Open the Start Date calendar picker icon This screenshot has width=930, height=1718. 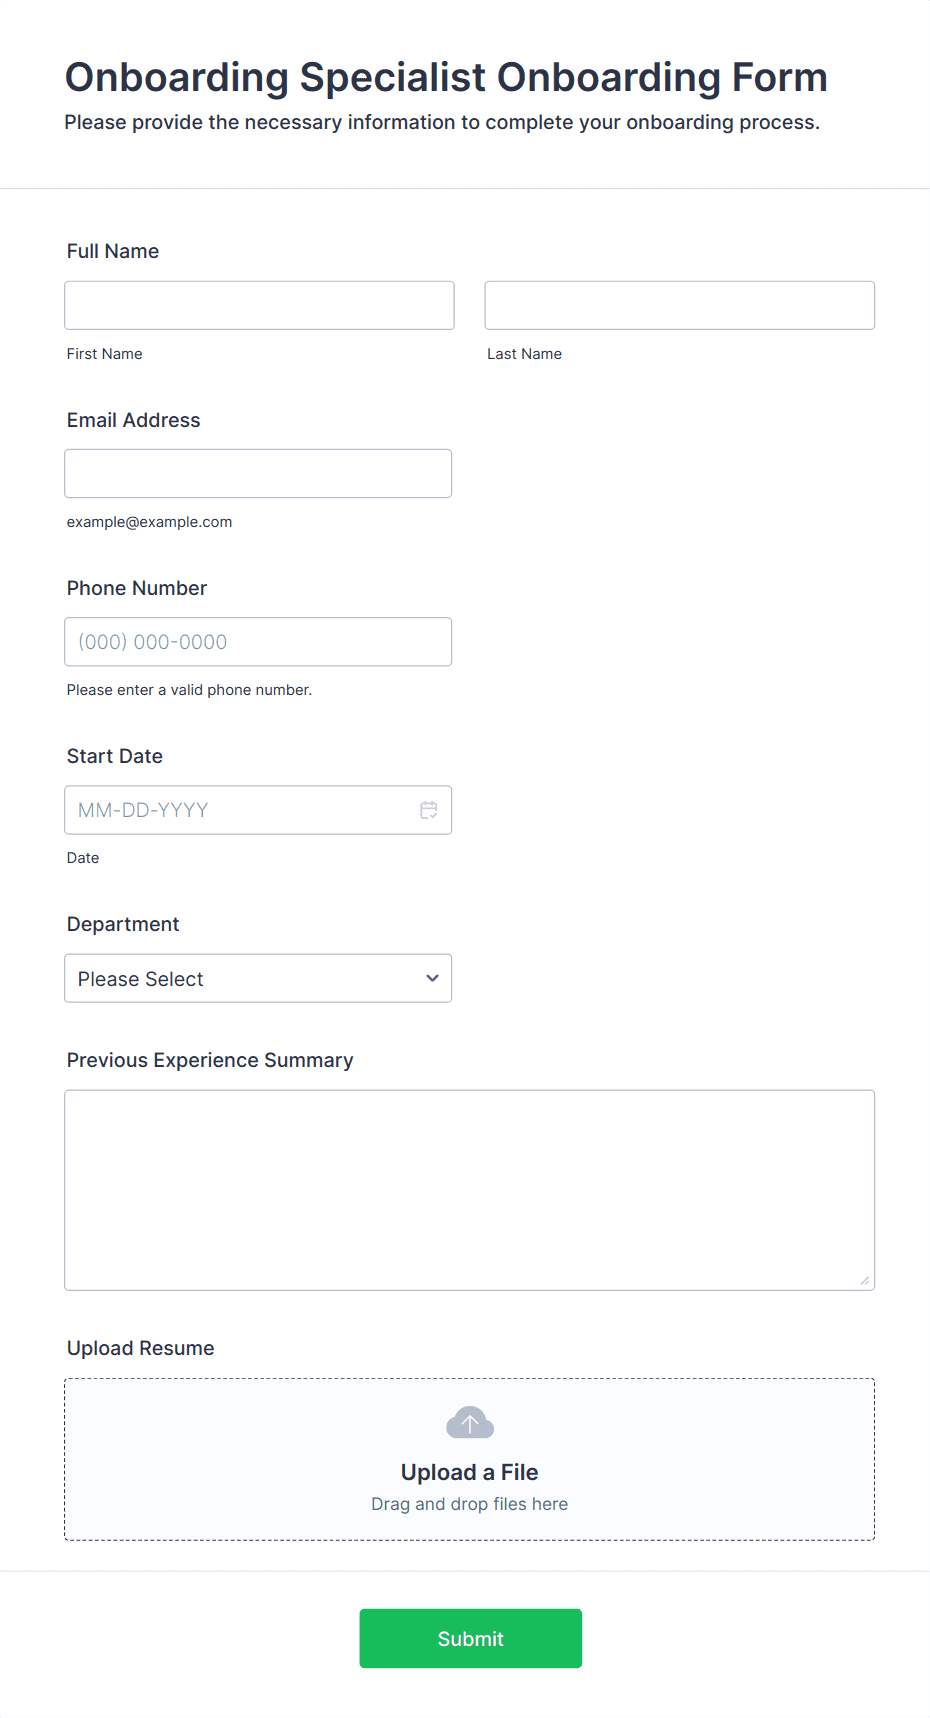pyautogui.click(x=429, y=810)
